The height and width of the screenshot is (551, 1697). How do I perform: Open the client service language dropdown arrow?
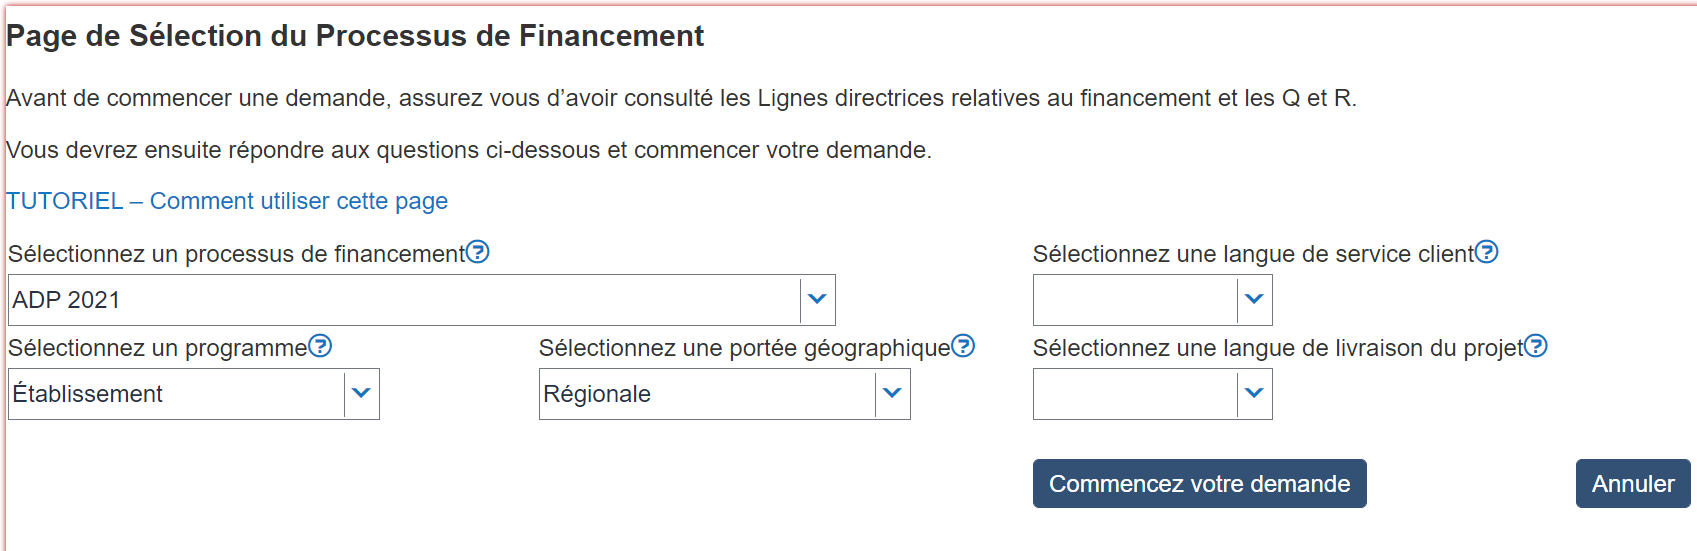tap(1254, 299)
